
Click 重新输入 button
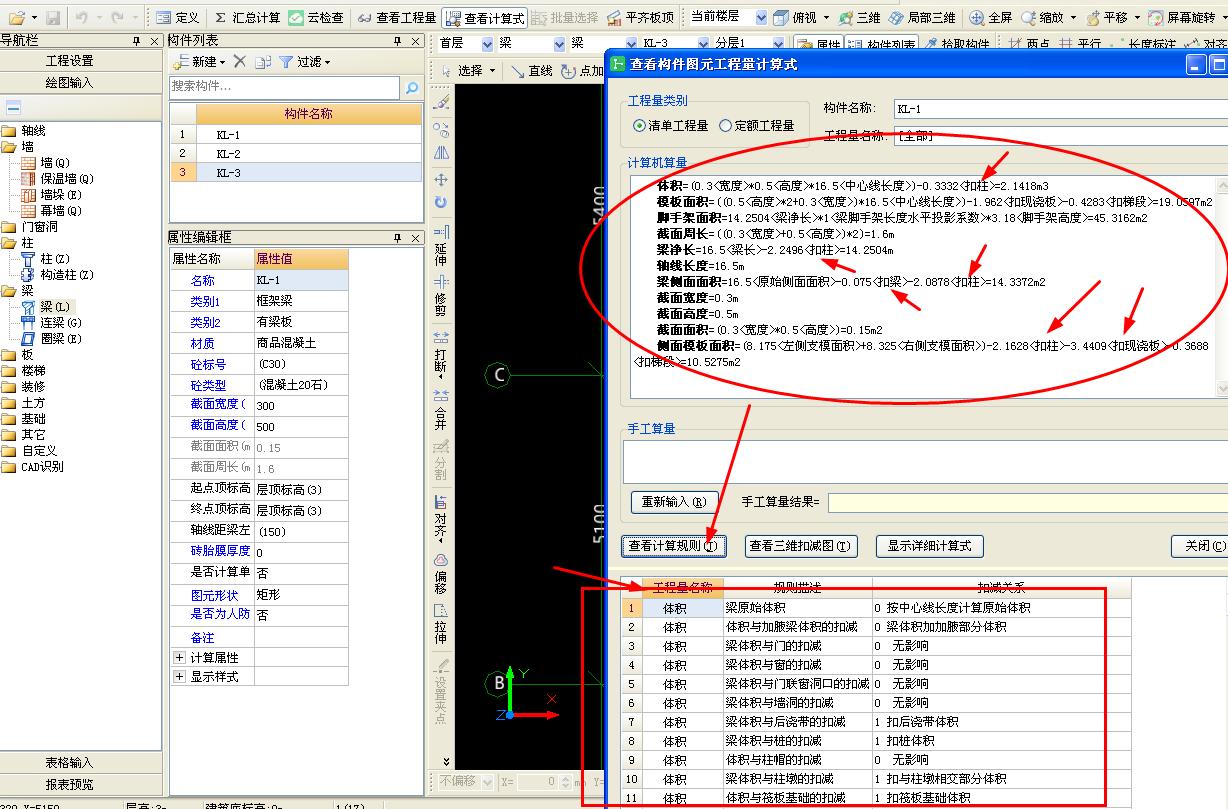click(673, 502)
